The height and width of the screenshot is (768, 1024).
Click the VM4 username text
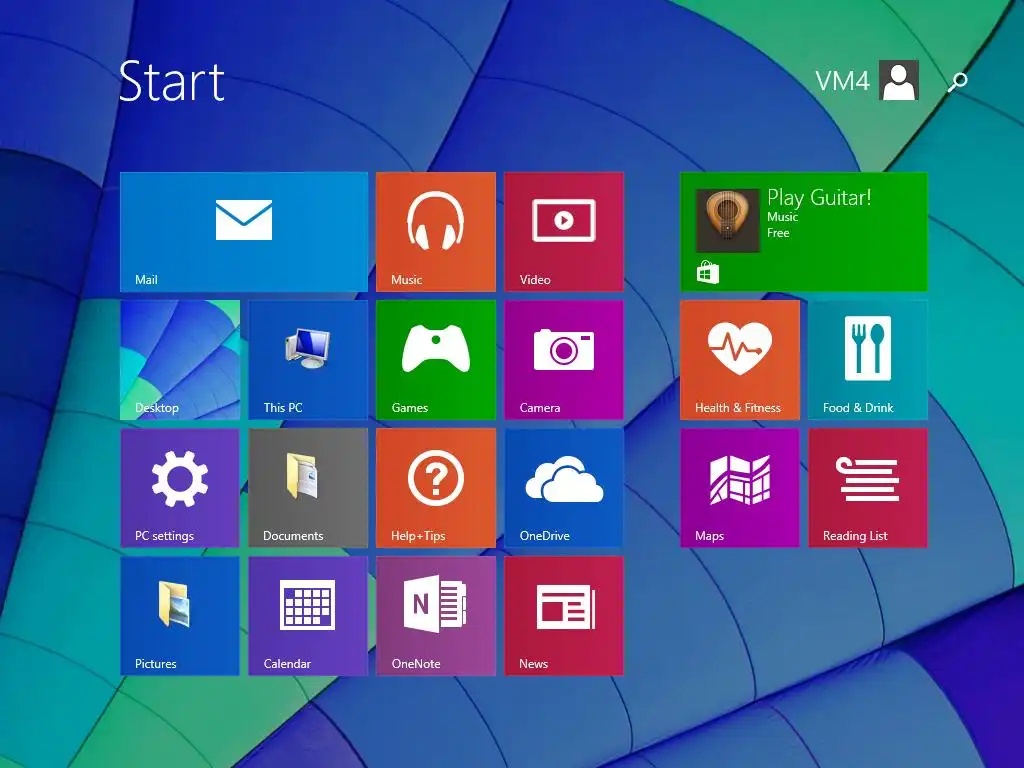(842, 81)
